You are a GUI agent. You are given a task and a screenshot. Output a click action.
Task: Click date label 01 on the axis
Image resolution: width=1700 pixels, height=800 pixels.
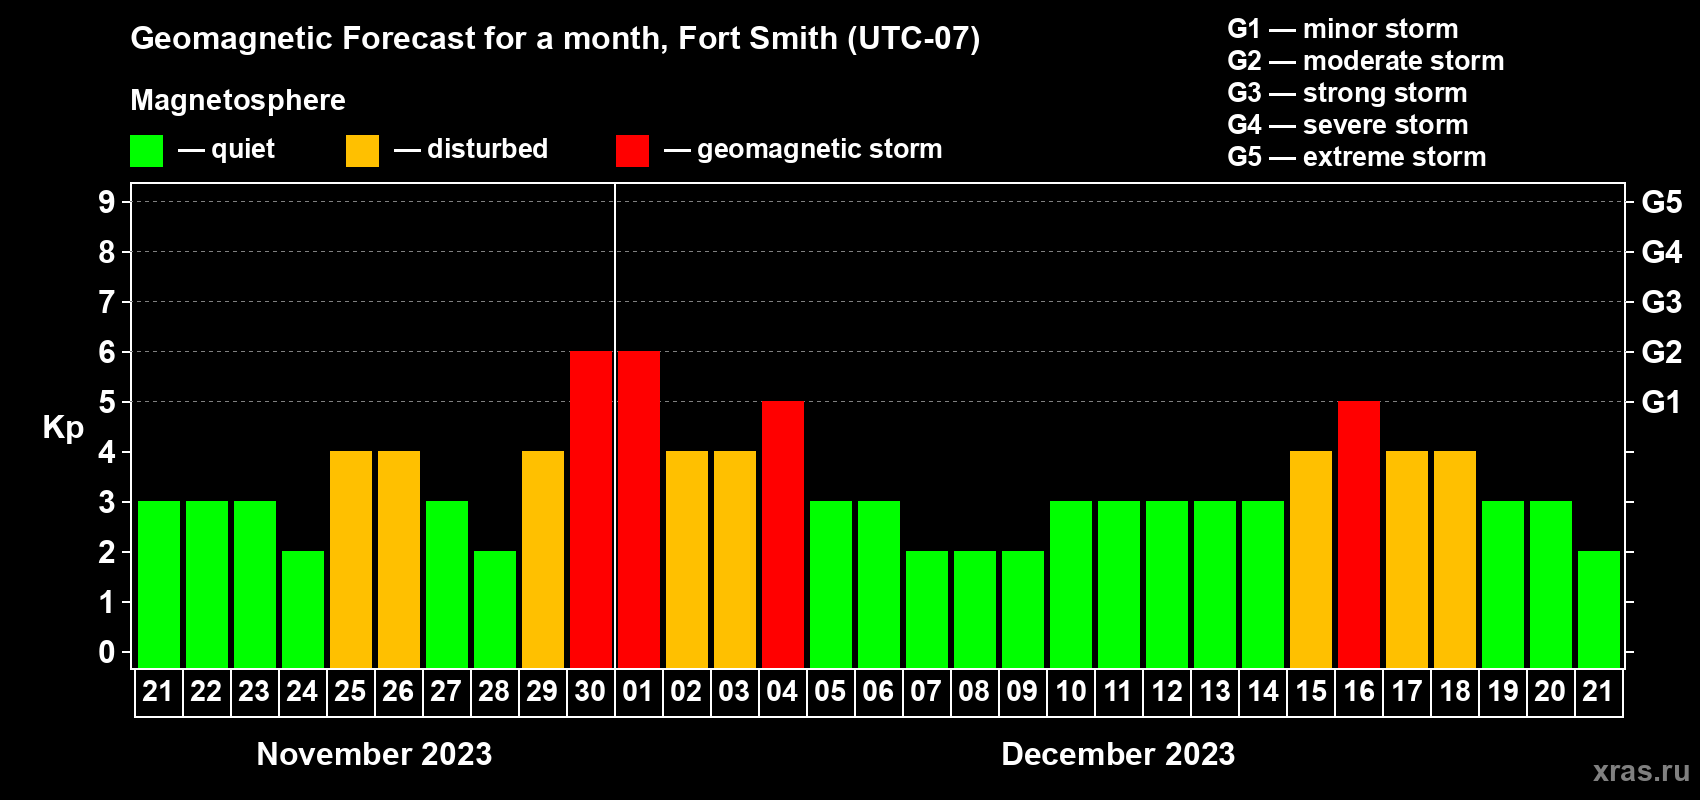tap(638, 691)
